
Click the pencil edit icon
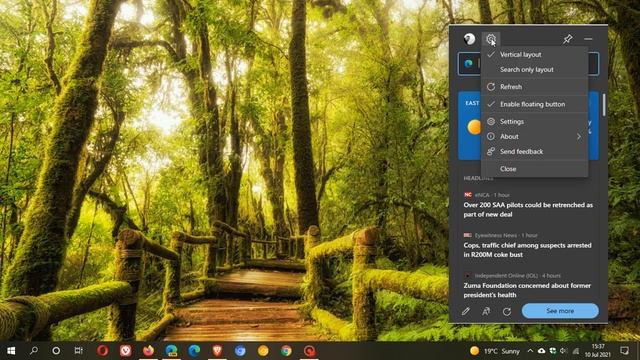pos(466,311)
